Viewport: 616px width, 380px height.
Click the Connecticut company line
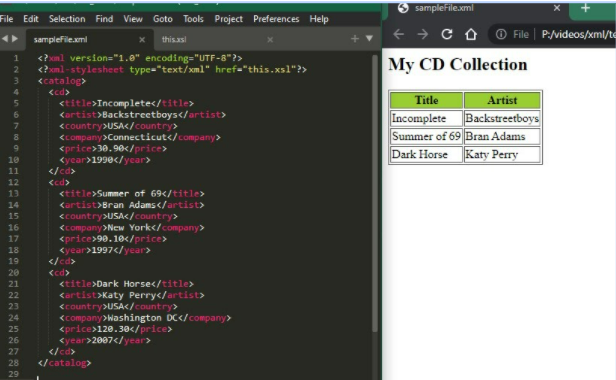point(140,137)
